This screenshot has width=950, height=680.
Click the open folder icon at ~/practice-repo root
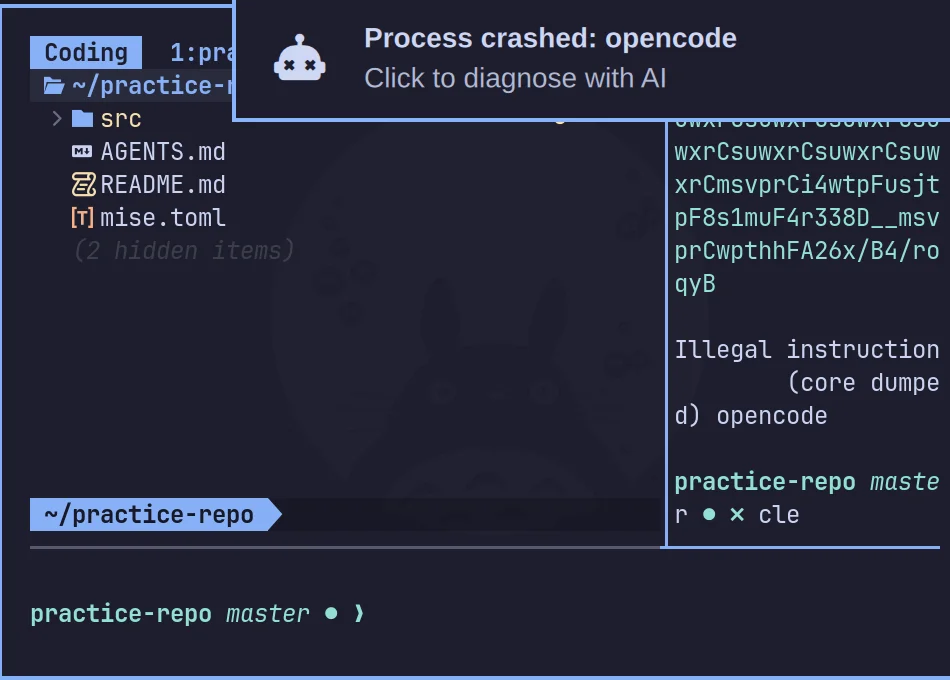54,86
